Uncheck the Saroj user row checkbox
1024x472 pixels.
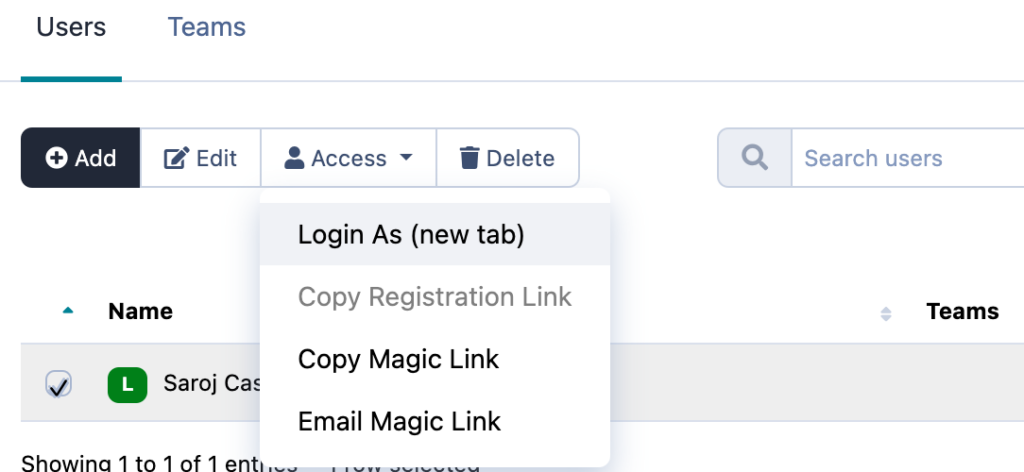click(59, 384)
